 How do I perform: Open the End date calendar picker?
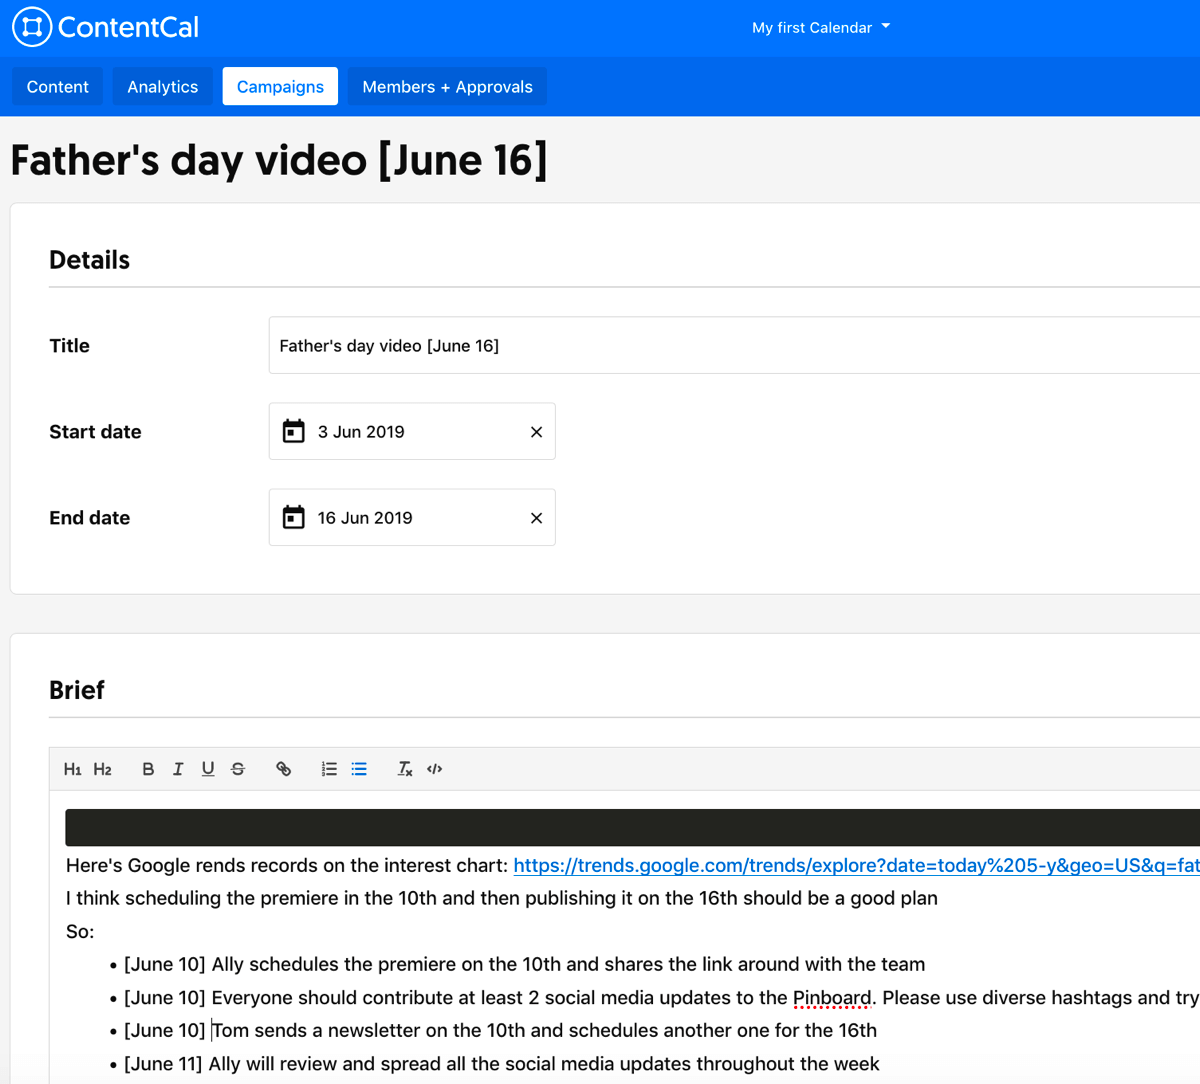294,517
